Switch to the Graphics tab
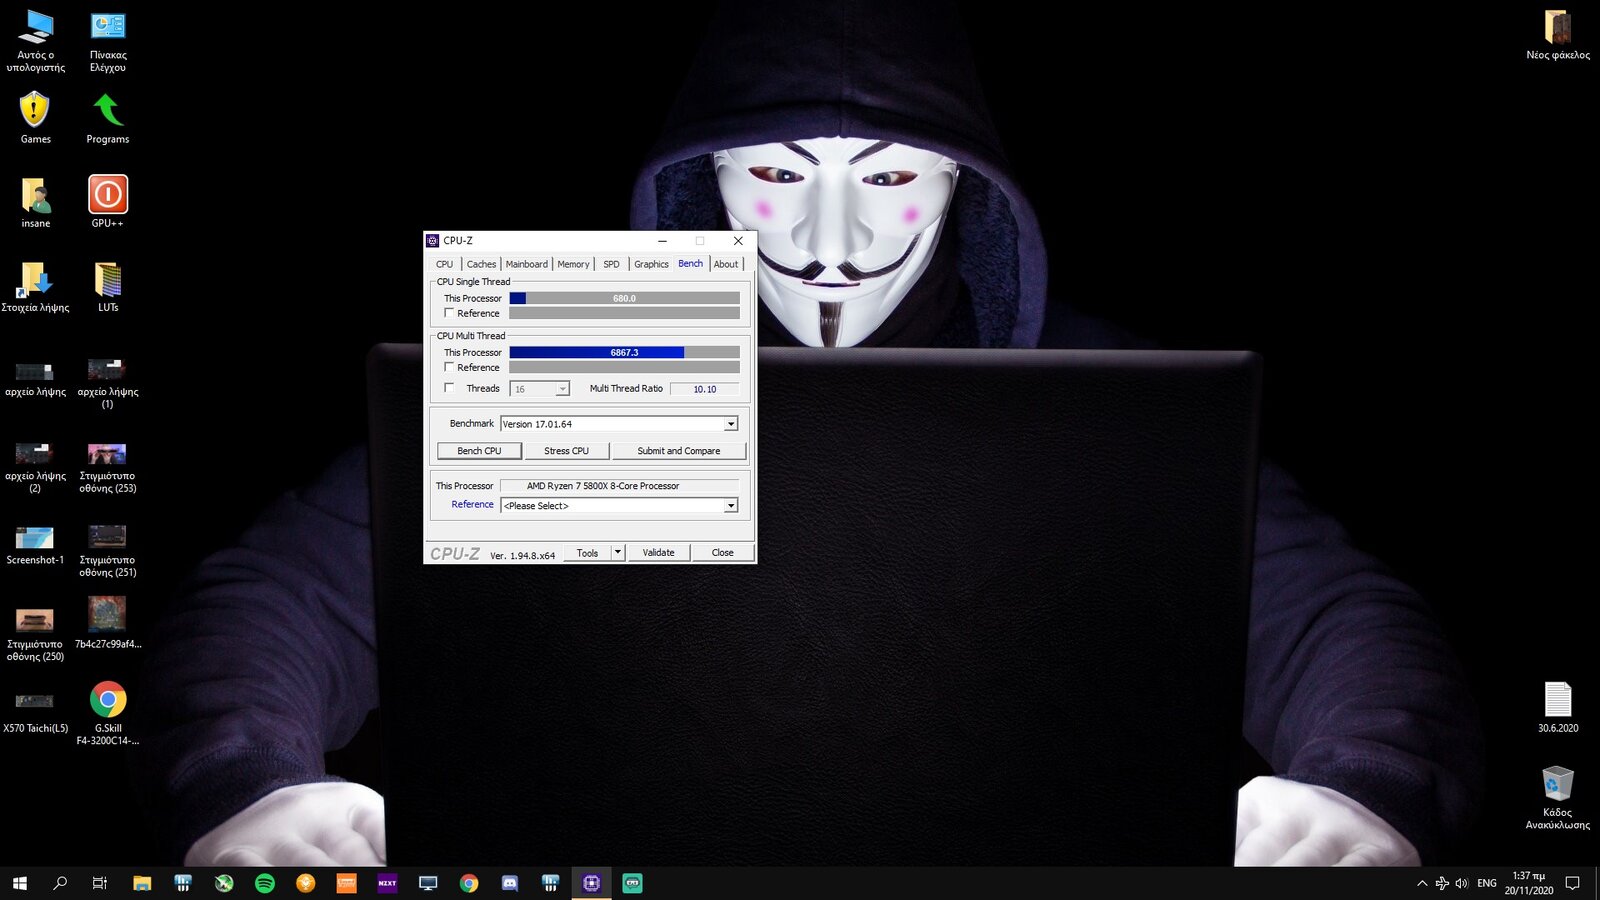This screenshot has height=900, width=1600. 651,264
